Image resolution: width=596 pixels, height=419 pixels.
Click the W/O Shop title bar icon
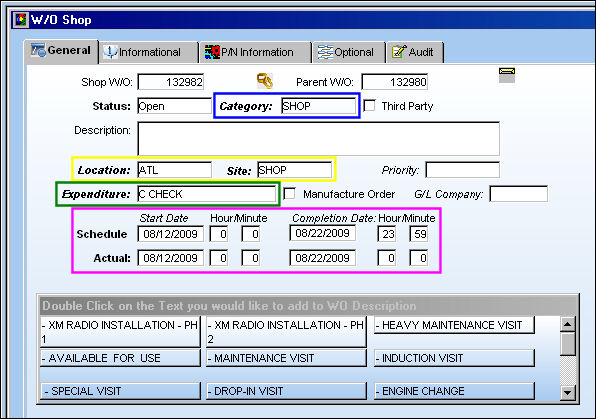(x=20, y=20)
